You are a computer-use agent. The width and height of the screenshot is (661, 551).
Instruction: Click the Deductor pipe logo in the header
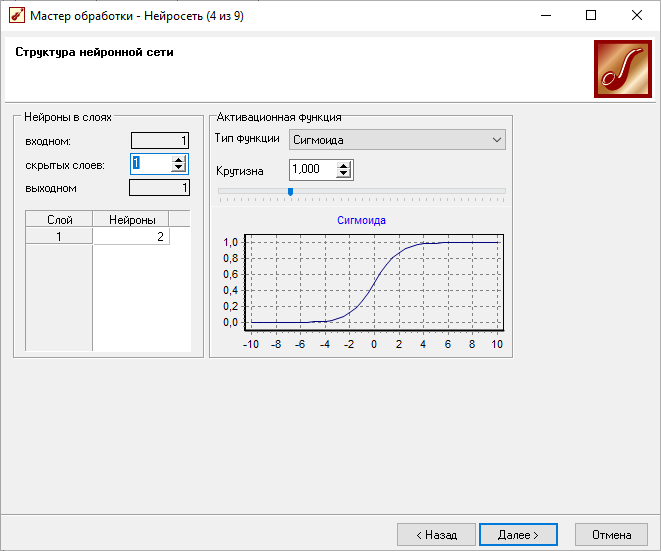(x=623, y=69)
